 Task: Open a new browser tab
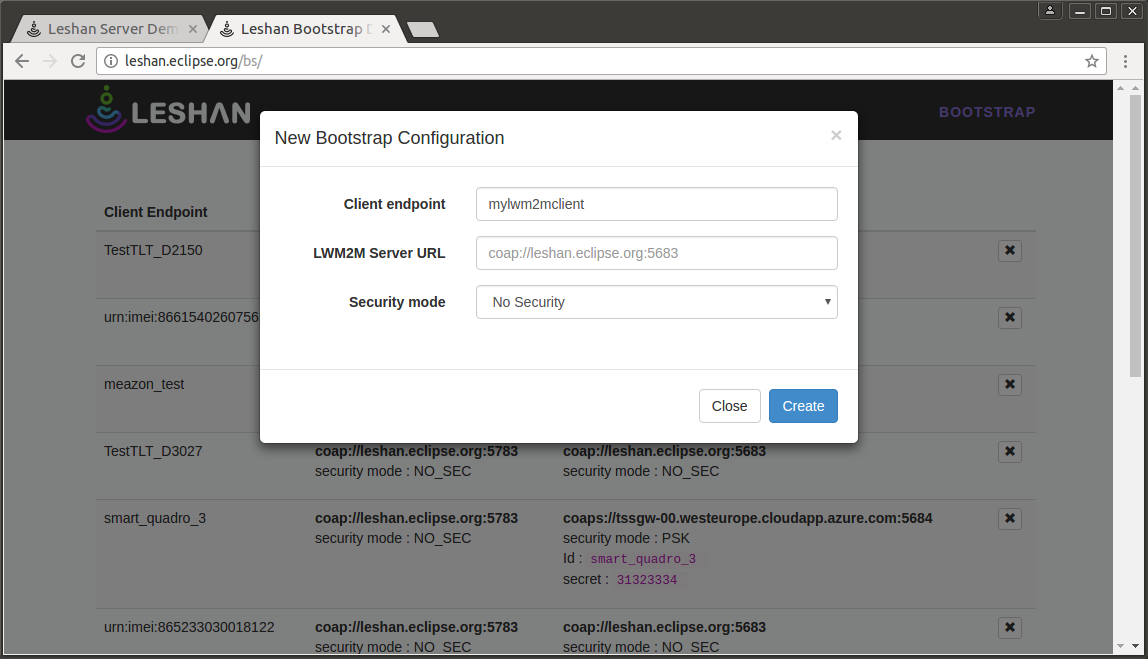pos(422,29)
